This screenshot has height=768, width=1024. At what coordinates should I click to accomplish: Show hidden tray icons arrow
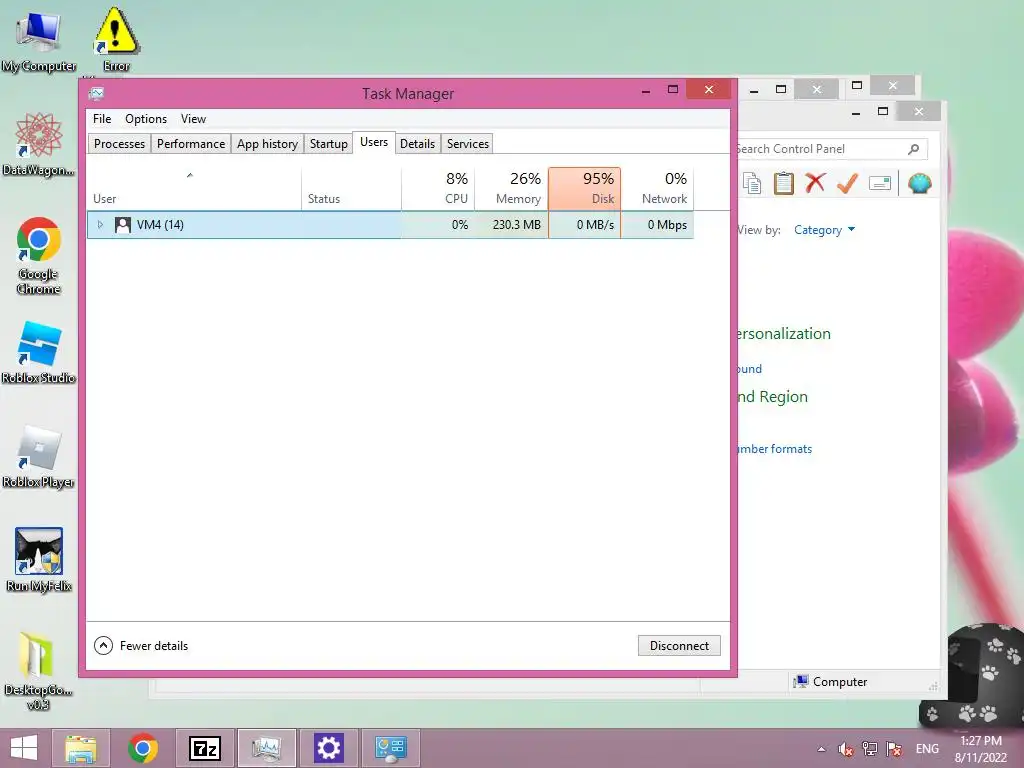tap(821, 749)
